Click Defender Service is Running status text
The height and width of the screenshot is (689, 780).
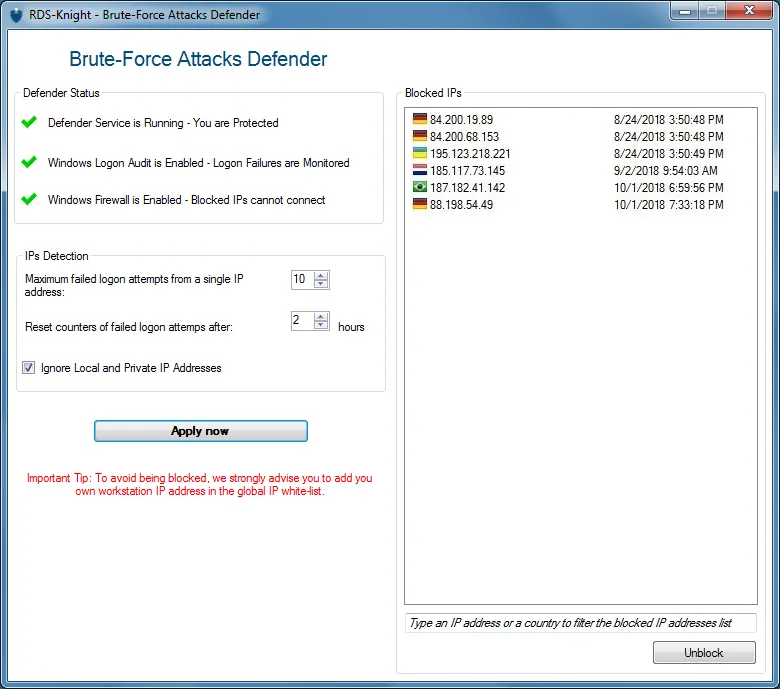[163, 123]
